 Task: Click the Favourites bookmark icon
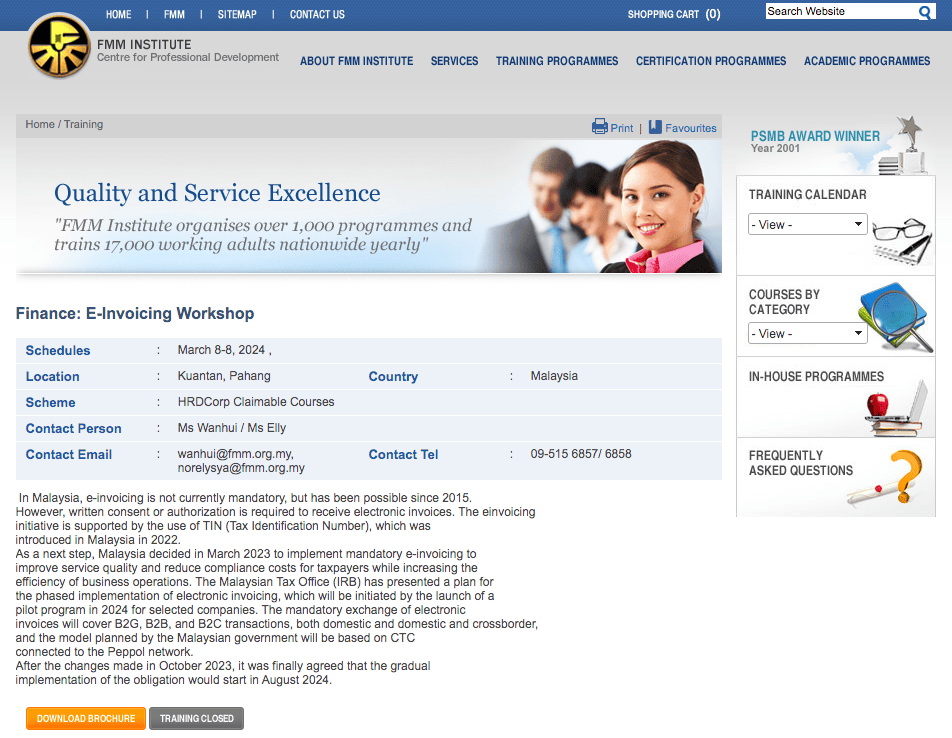655,127
